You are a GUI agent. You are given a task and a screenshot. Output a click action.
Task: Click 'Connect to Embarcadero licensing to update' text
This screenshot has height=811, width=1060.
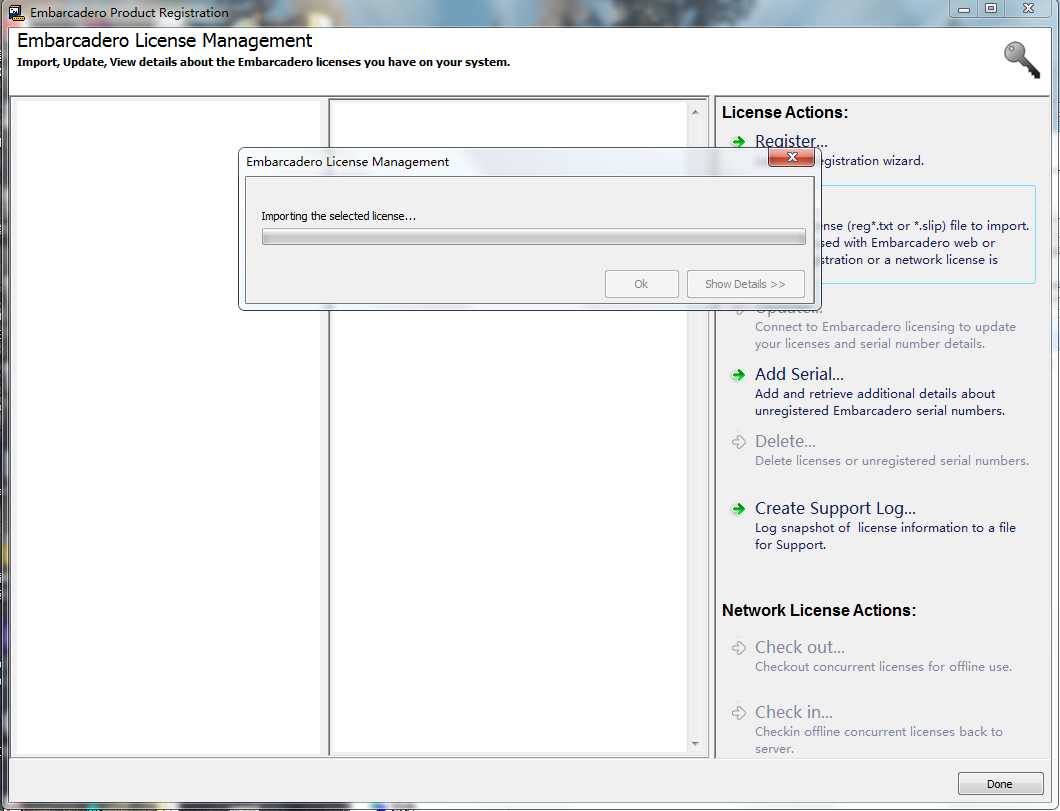point(886,327)
